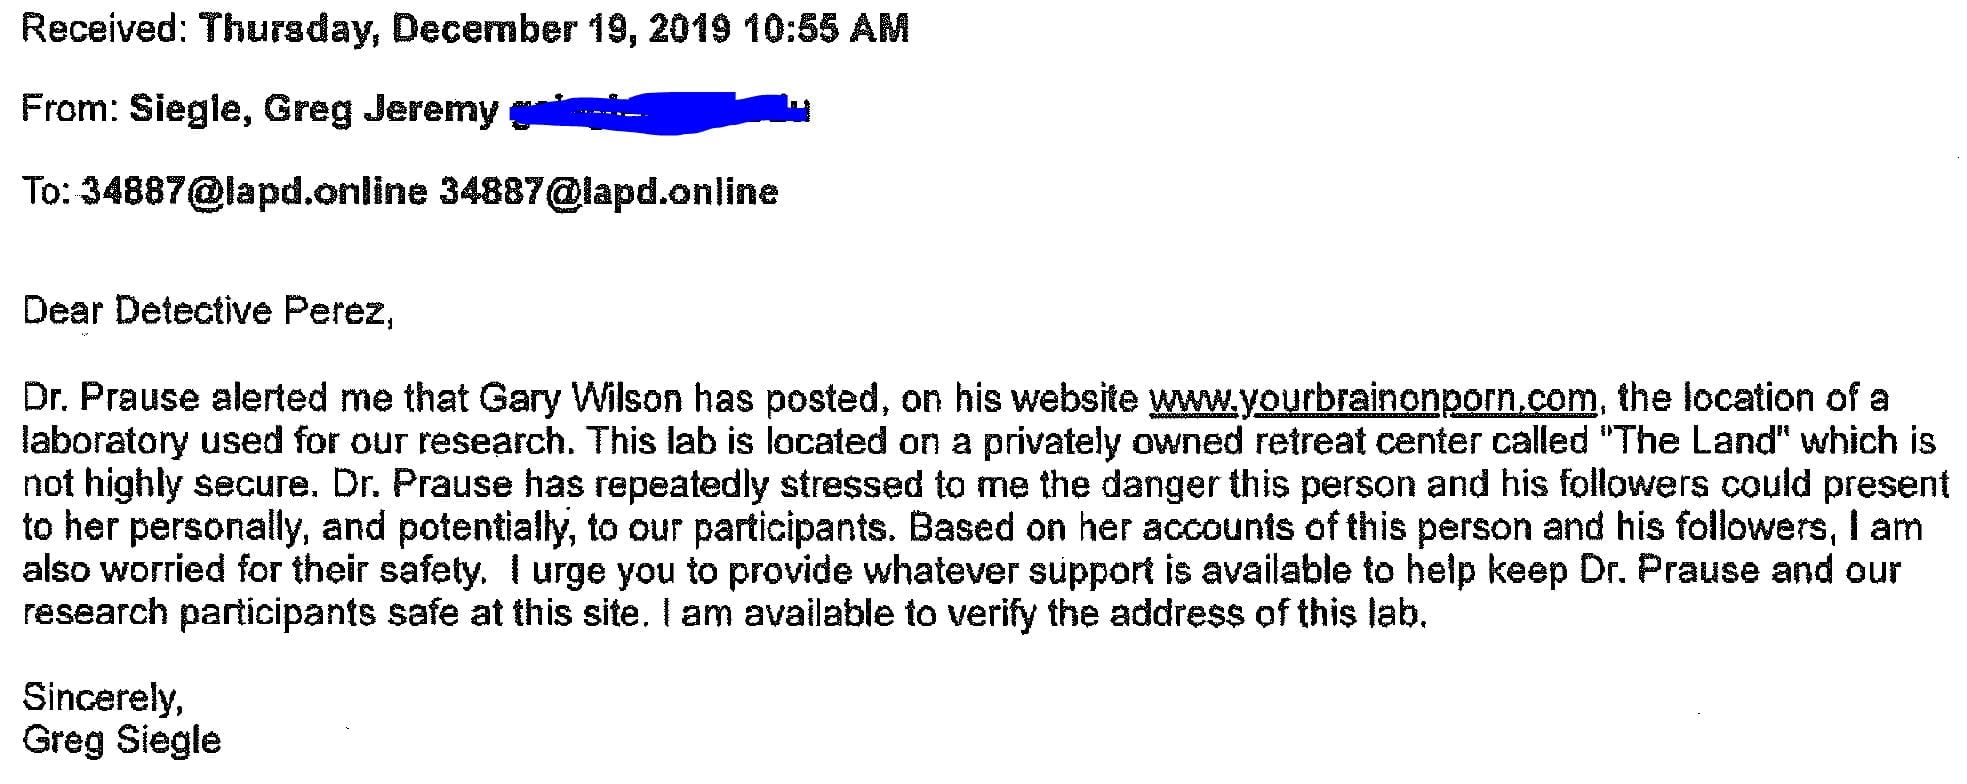Click the second 34887@lapd.online recipient address

point(608,191)
